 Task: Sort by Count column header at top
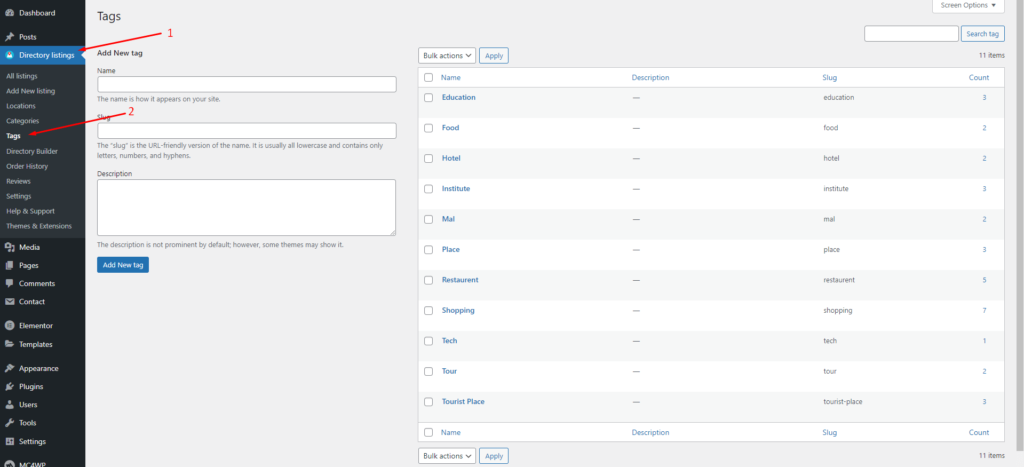pos(978,78)
